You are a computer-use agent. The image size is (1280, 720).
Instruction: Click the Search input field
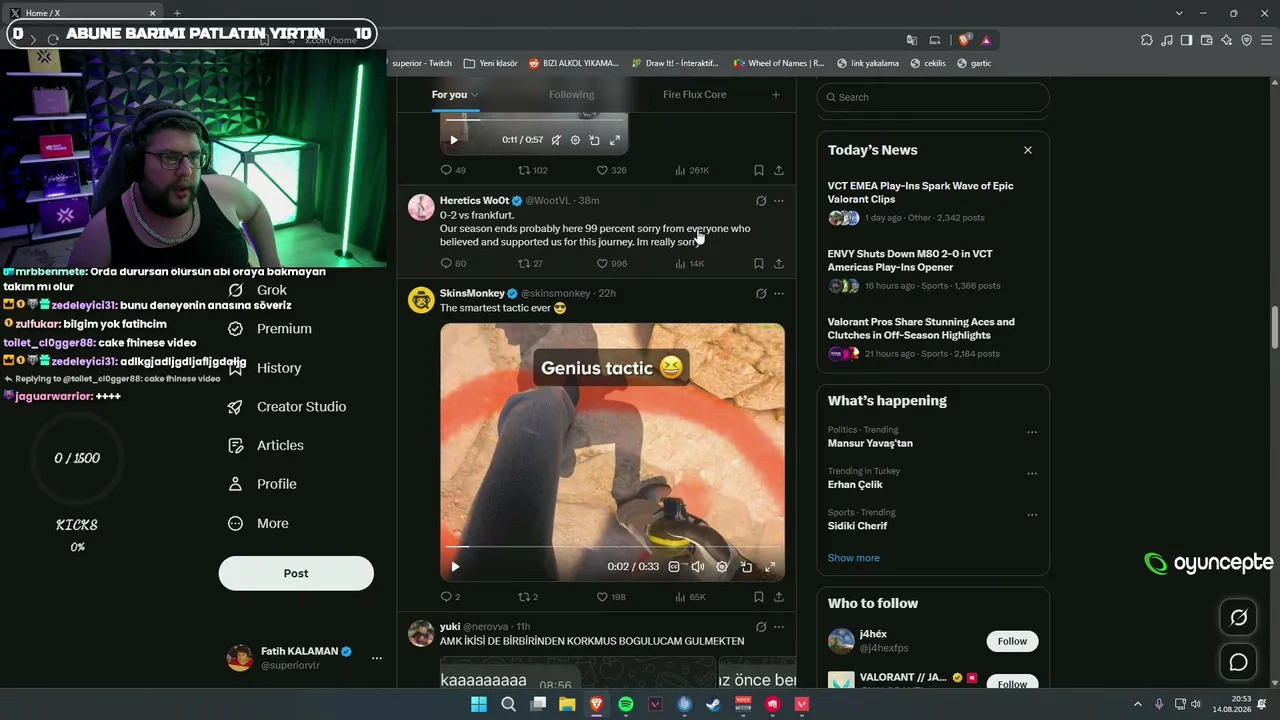(933, 97)
